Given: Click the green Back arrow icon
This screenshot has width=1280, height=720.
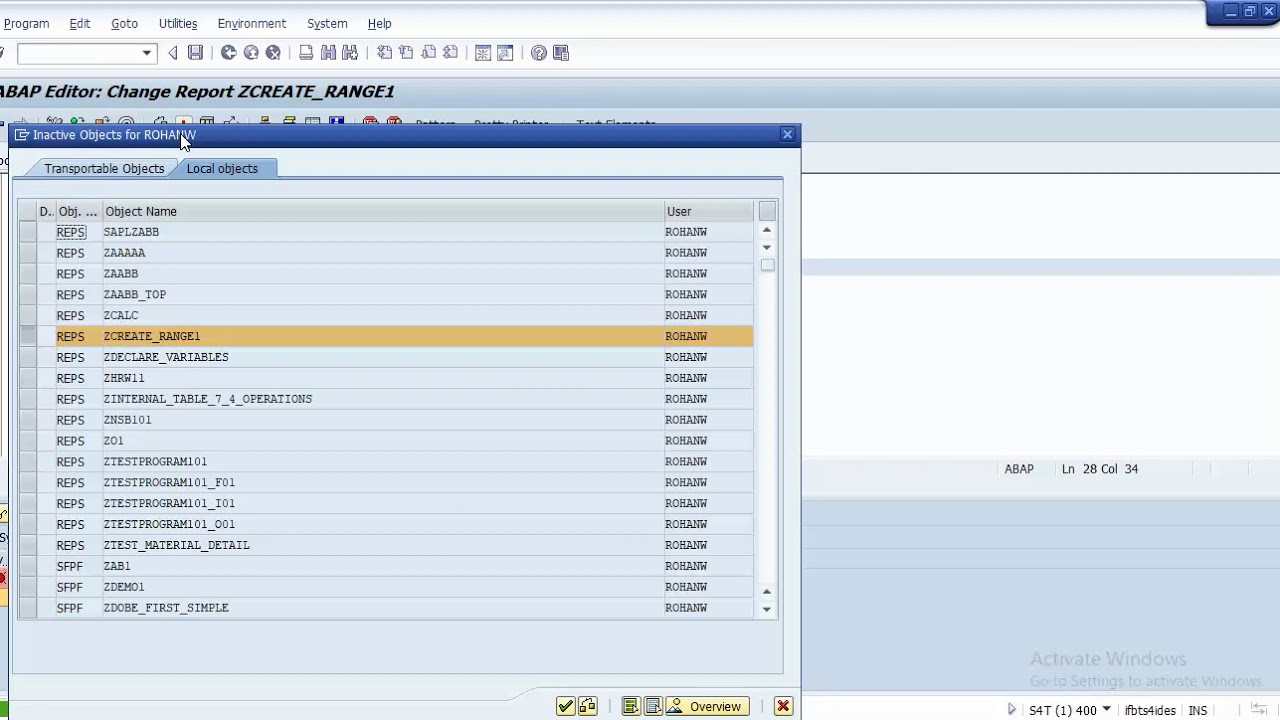Looking at the screenshot, I should 229,53.
